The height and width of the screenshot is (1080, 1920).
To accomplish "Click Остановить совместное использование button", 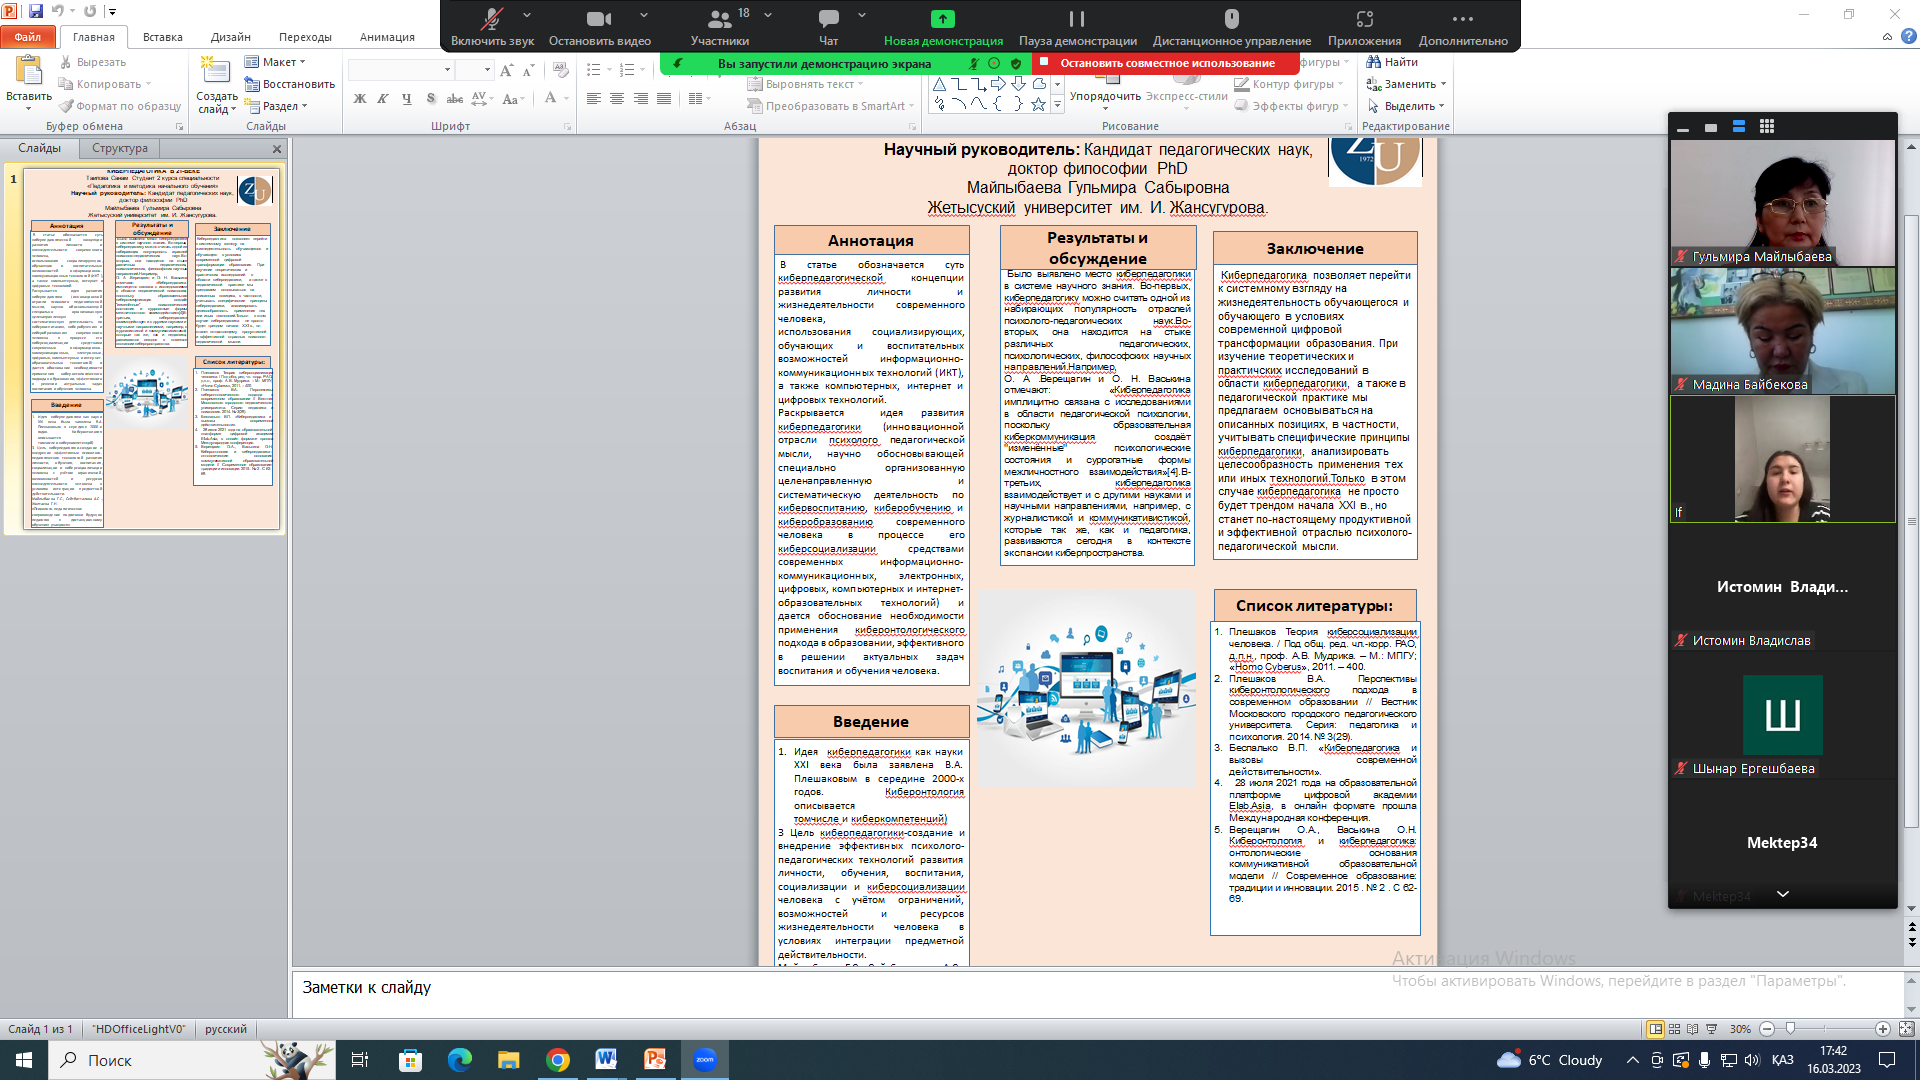I will (1166, 63).
